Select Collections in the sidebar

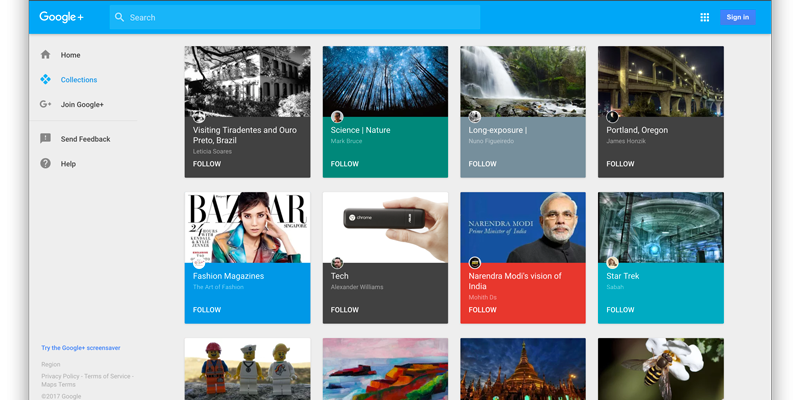point(79,80)
